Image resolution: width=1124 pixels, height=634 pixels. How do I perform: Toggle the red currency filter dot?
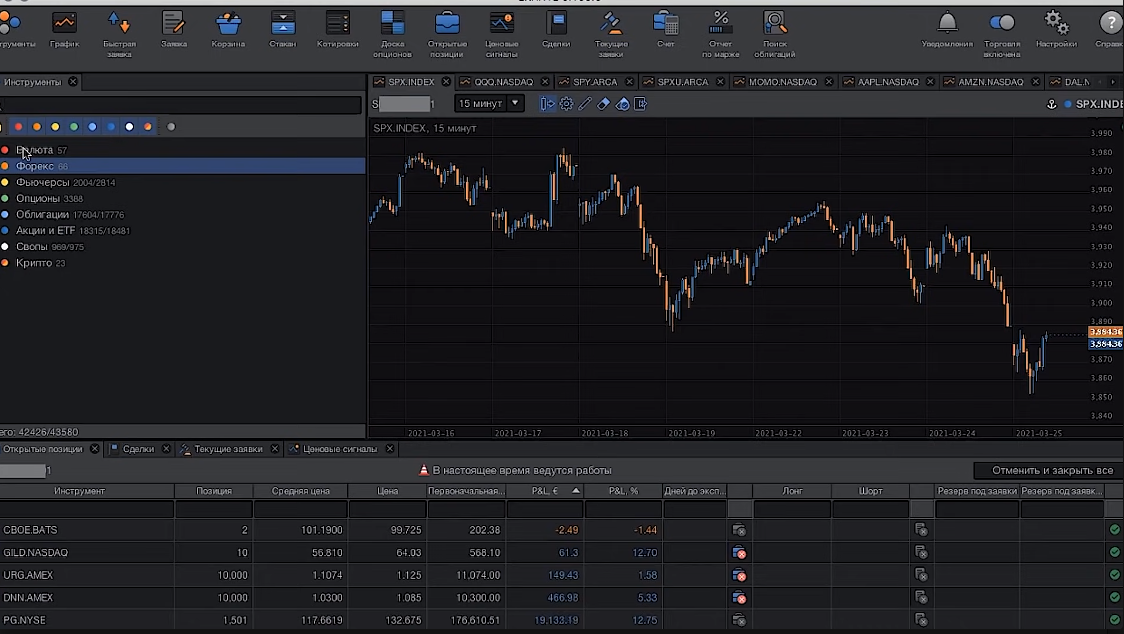click(x=18, y=127)
